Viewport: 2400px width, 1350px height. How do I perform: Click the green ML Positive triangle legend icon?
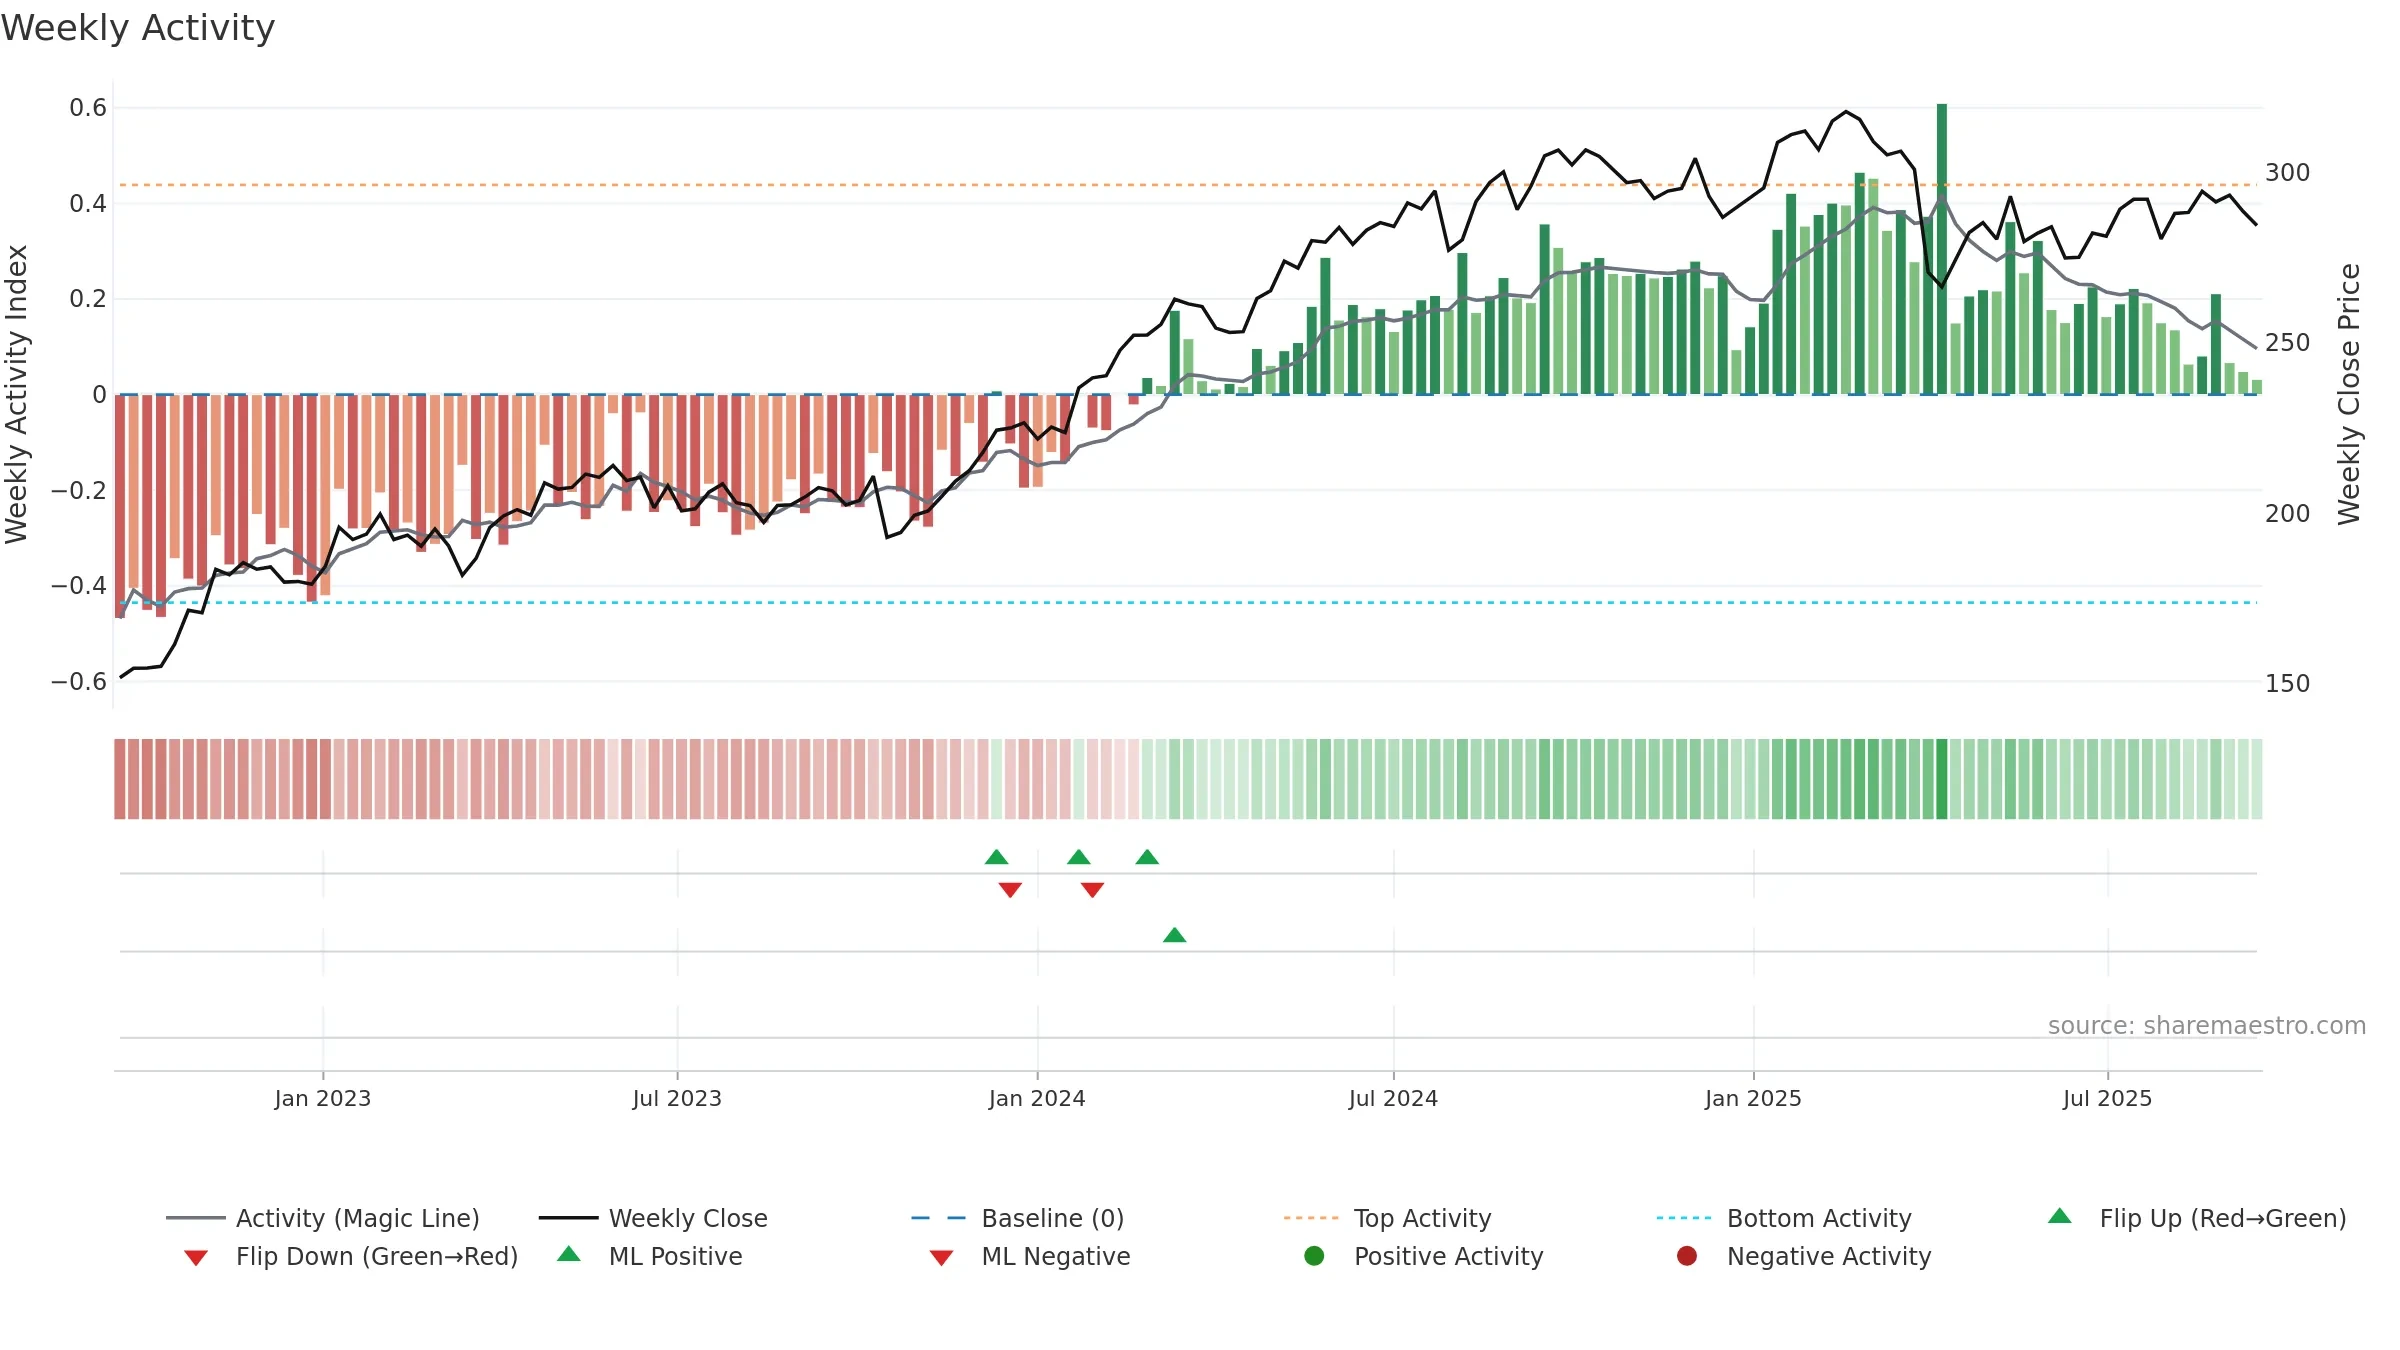tap(569, 1254)
